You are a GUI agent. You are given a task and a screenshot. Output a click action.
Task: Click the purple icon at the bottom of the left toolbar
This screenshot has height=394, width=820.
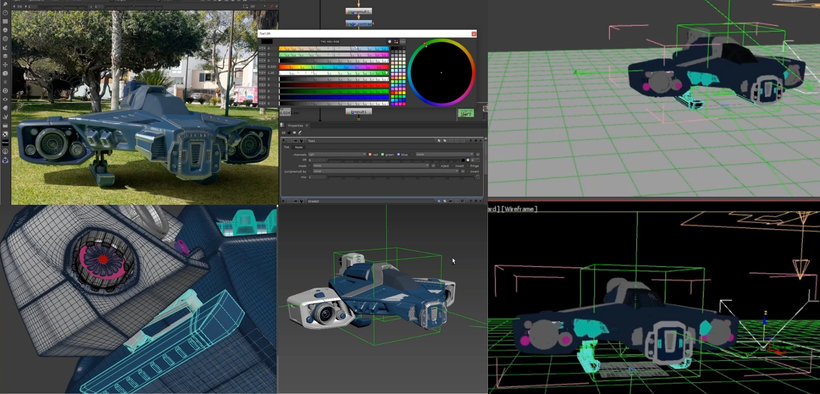[5, 161]
